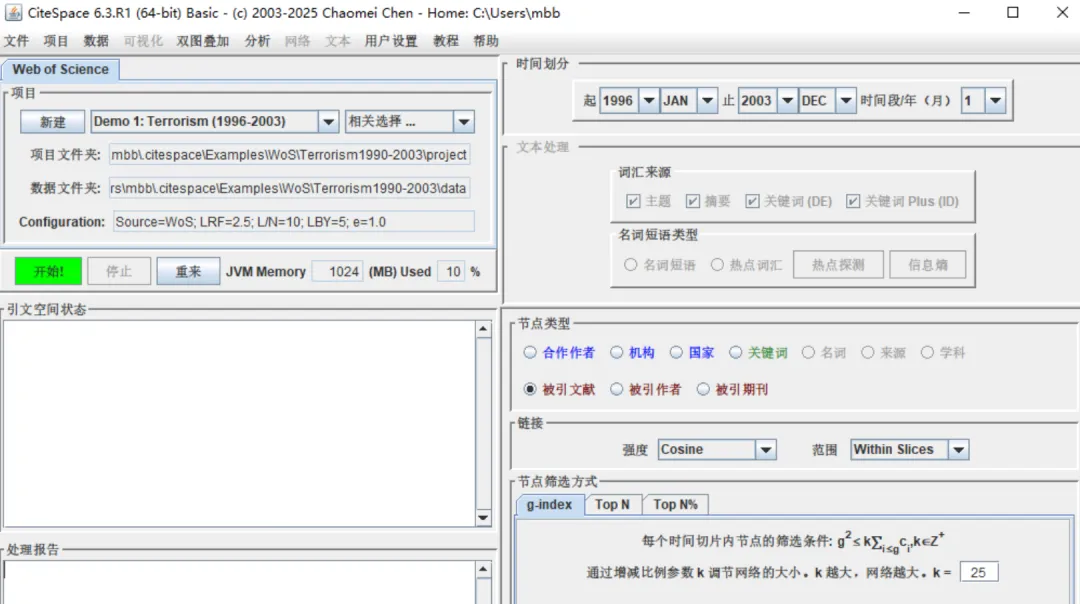The width and height of the screenshot is (1080, 604).
Task: Select the 名词 node type
Action: click(808, 353)
